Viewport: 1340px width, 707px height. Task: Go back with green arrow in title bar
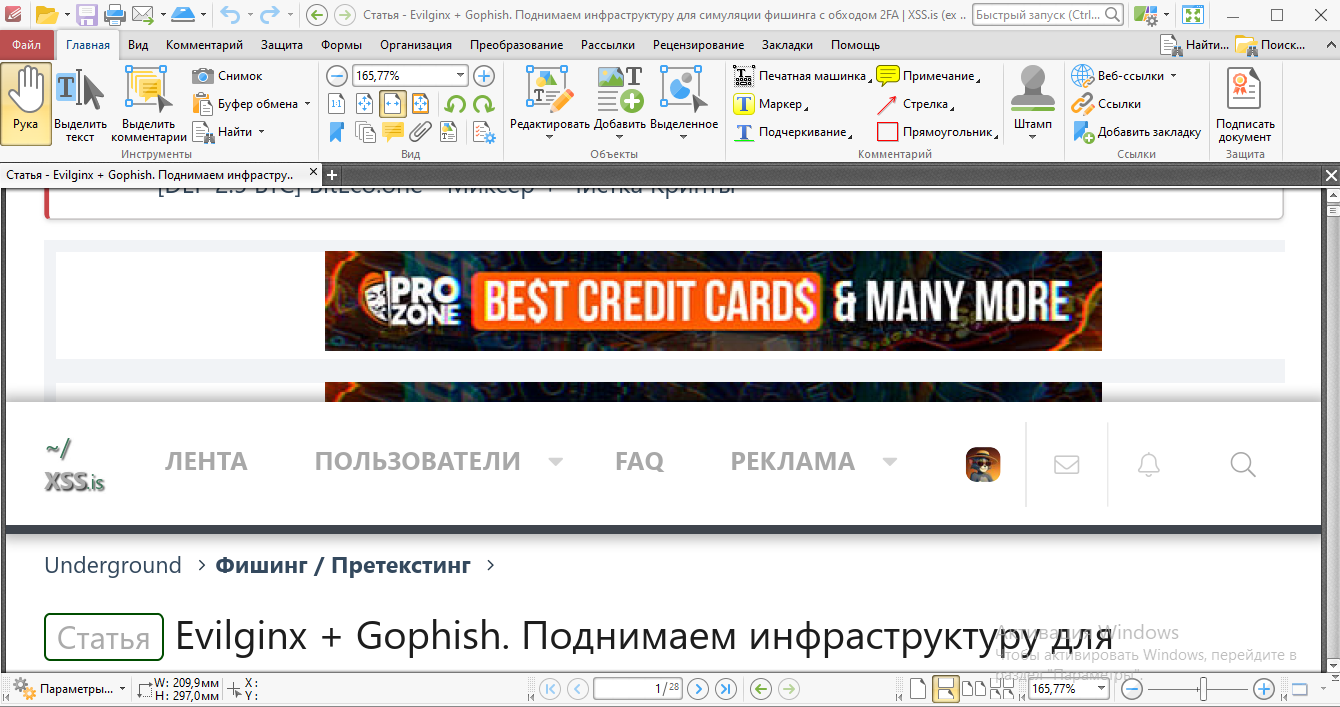pyautogui.click(x=316, y=15)
